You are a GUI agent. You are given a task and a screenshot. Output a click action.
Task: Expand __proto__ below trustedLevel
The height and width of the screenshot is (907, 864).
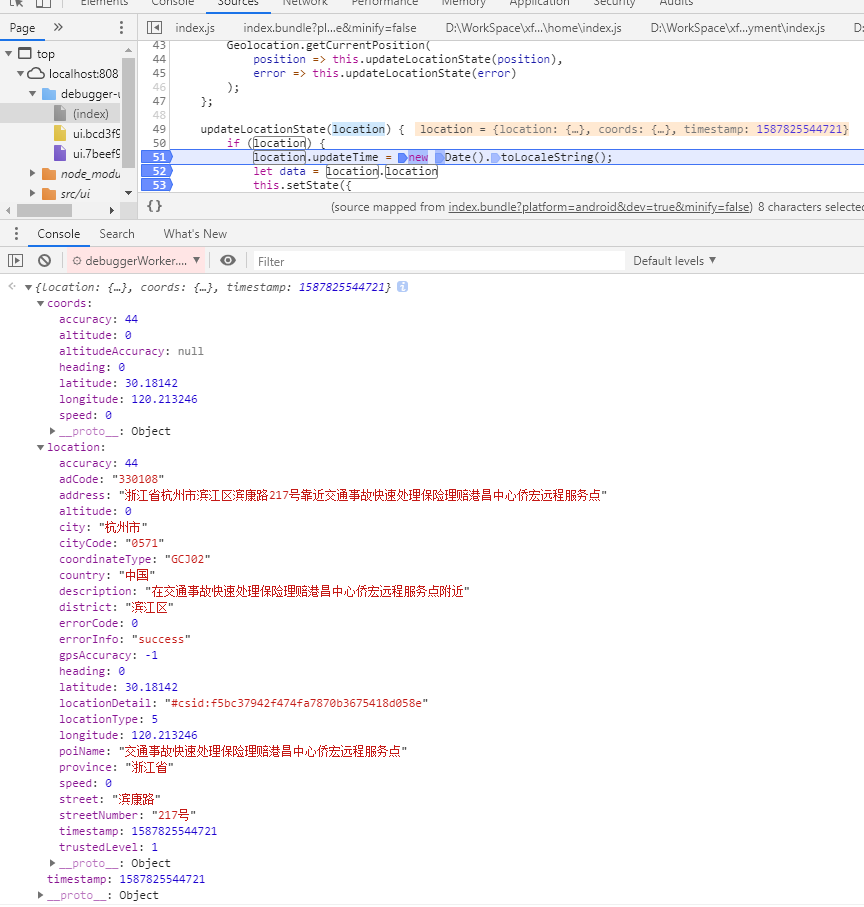click(53, 863)
